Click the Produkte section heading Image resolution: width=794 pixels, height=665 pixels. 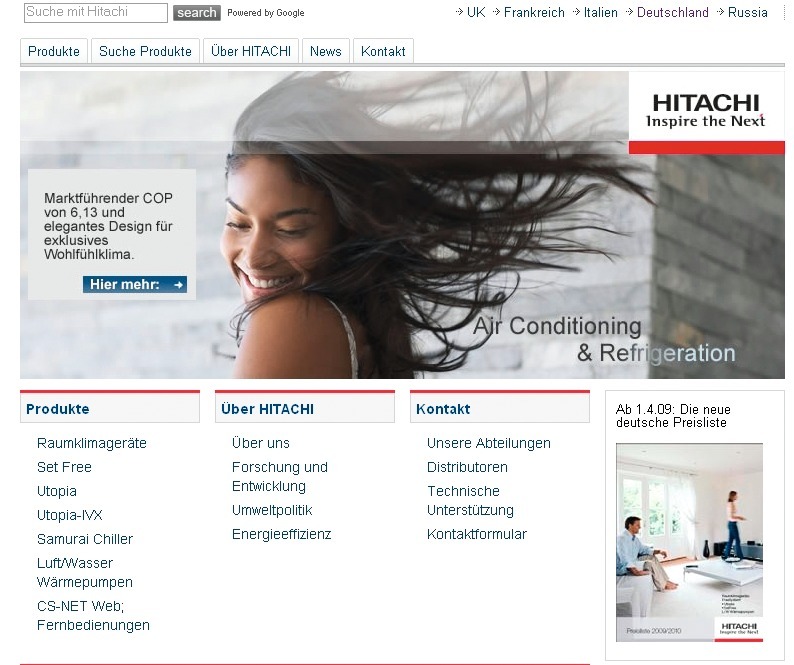(x=58, y=409)
